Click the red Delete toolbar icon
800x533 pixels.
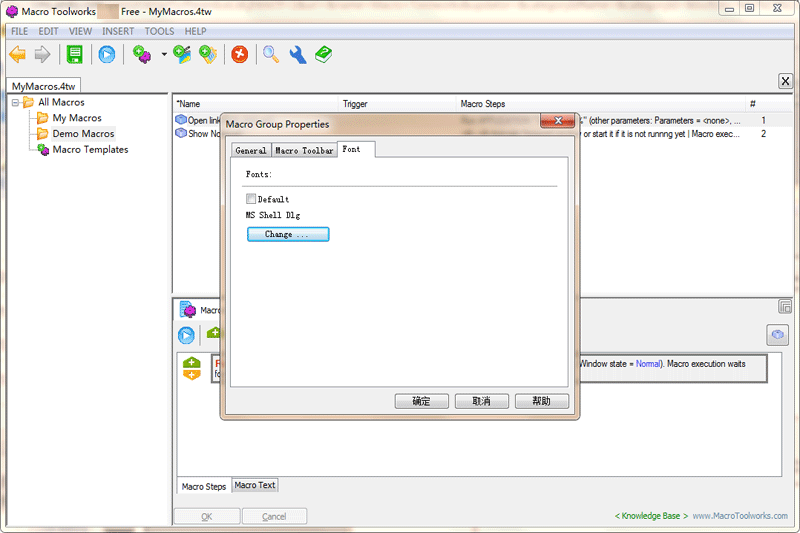(x=239, y=54)
